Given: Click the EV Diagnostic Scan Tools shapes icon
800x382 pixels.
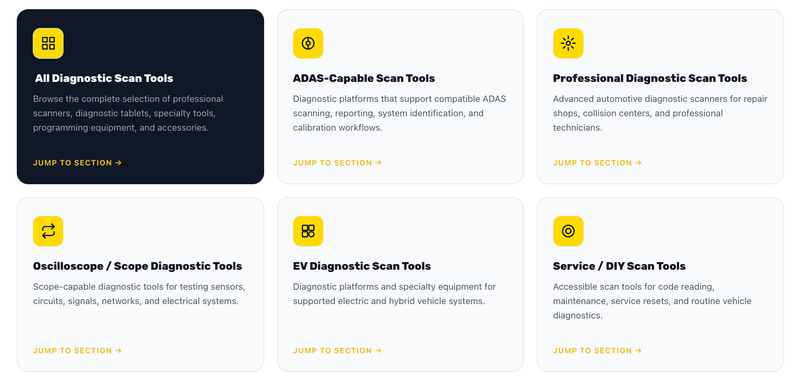Looking at the screenshot, I should click(x=308, y=231).
